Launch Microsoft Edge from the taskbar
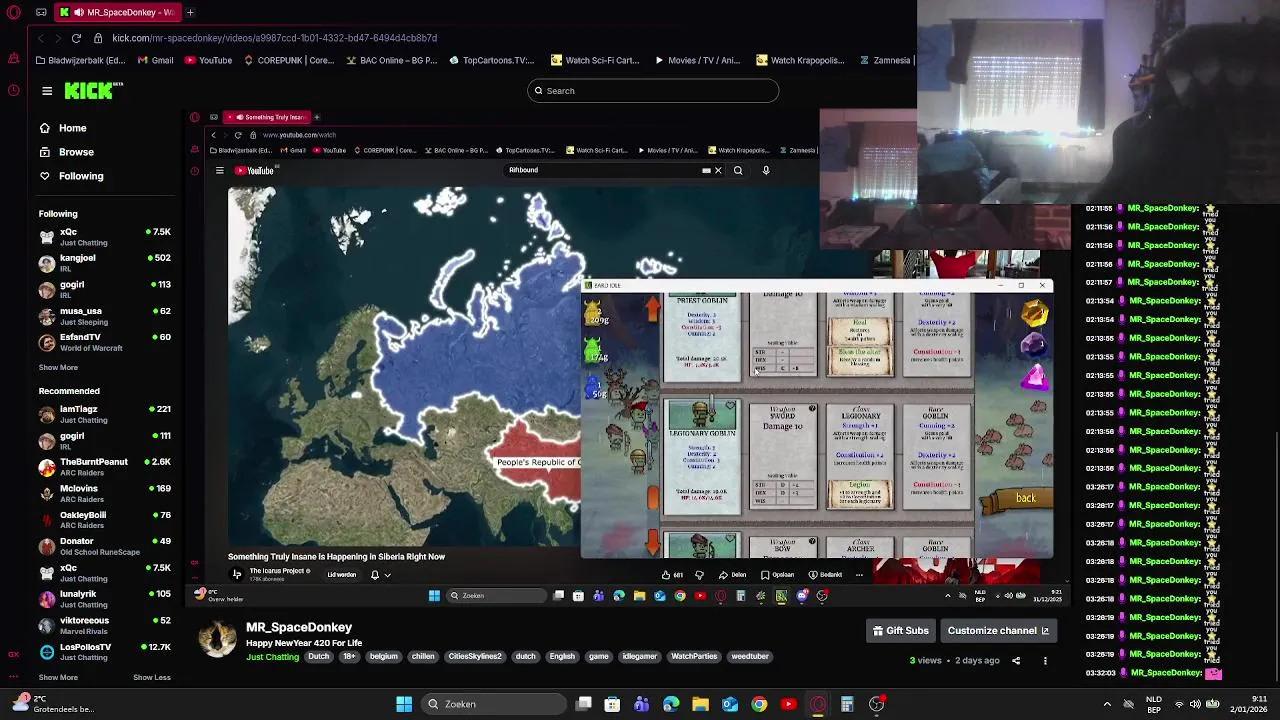This screenshot has height=720, width=1280. coord(671,704)
